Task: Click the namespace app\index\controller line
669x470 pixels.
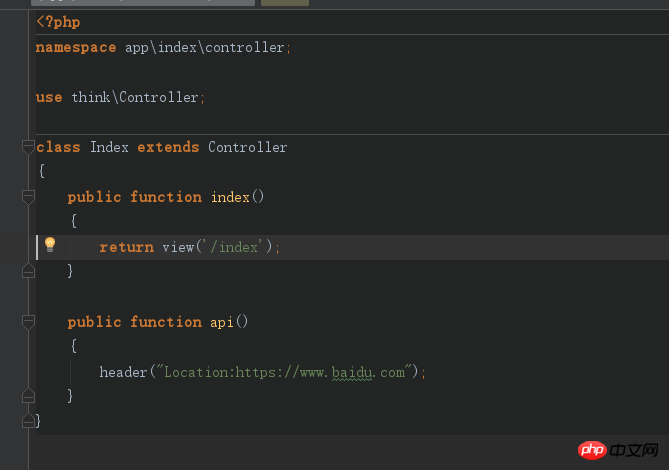Action: (163, 47)
